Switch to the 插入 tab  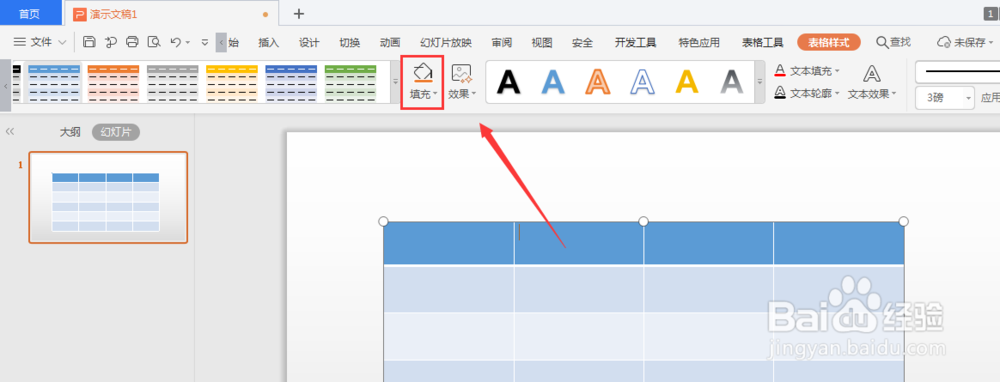(268, 43)
